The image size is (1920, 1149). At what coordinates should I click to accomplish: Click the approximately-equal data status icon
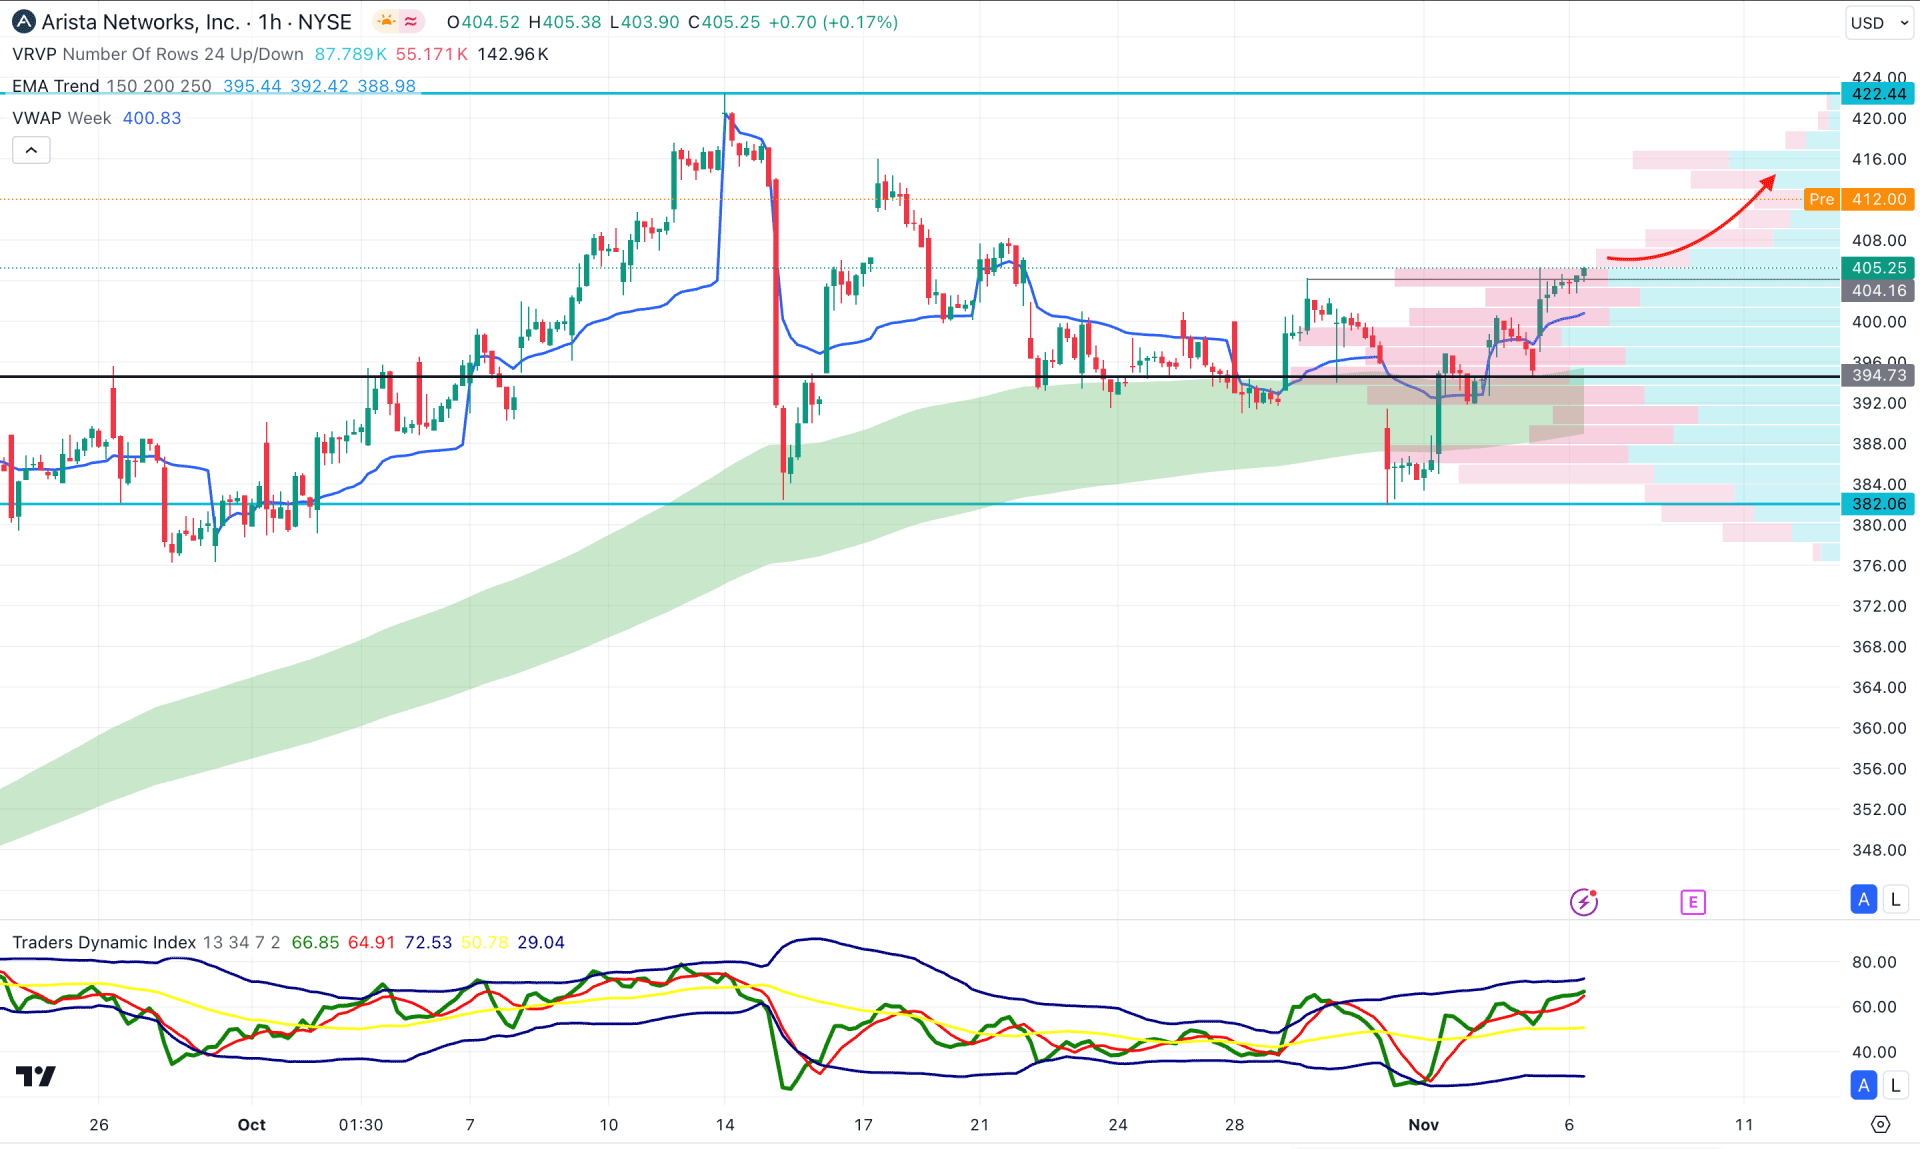tap(412, 21)
